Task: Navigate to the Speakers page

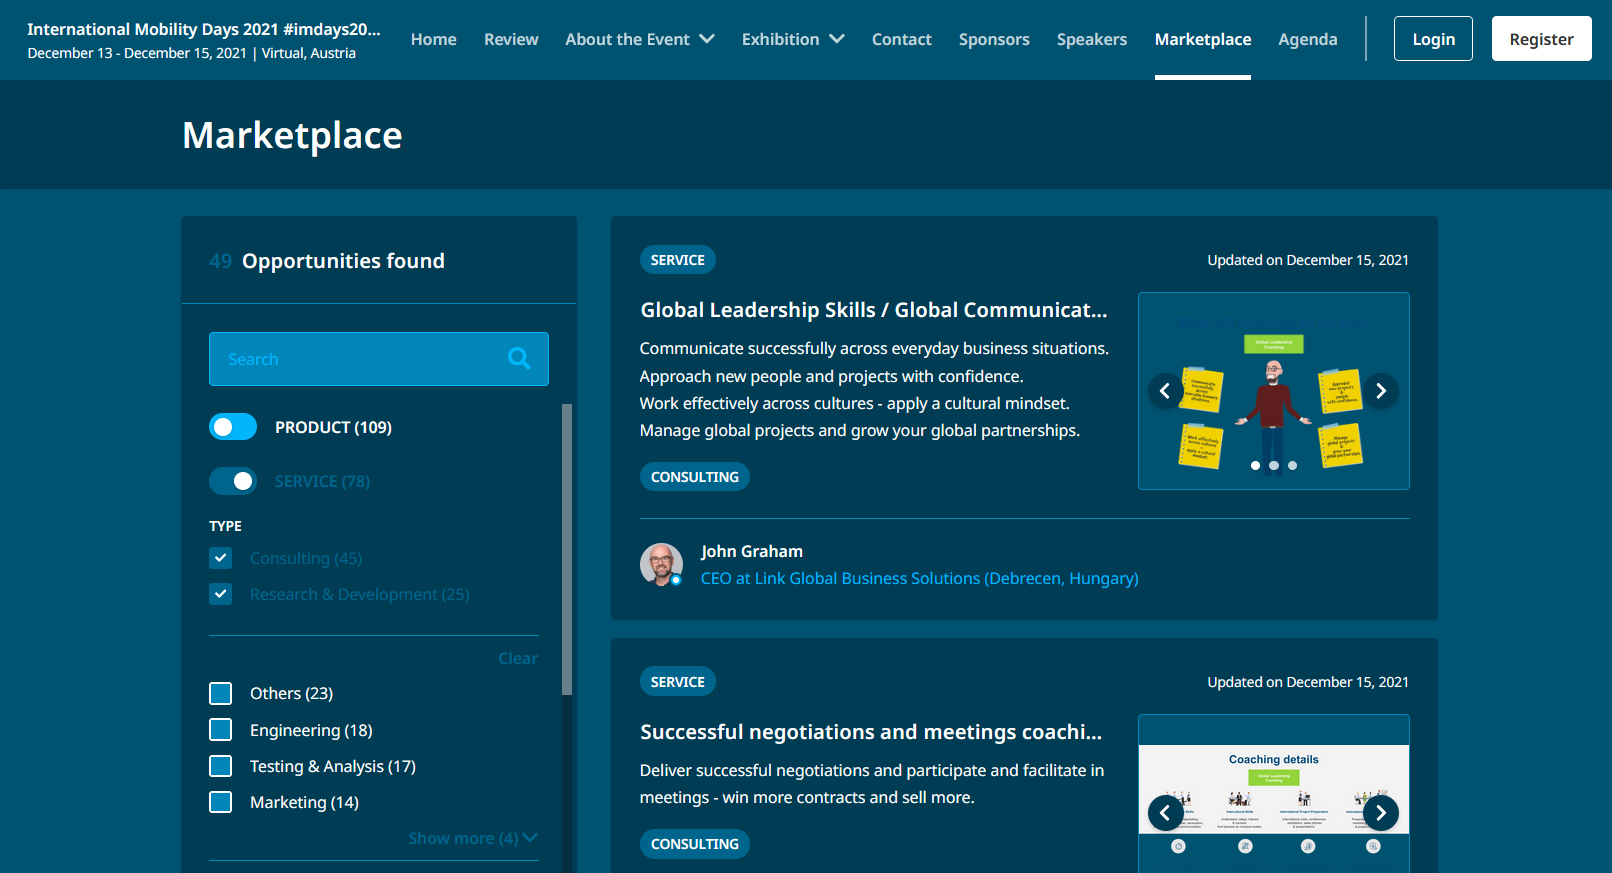Action: 1091,39
